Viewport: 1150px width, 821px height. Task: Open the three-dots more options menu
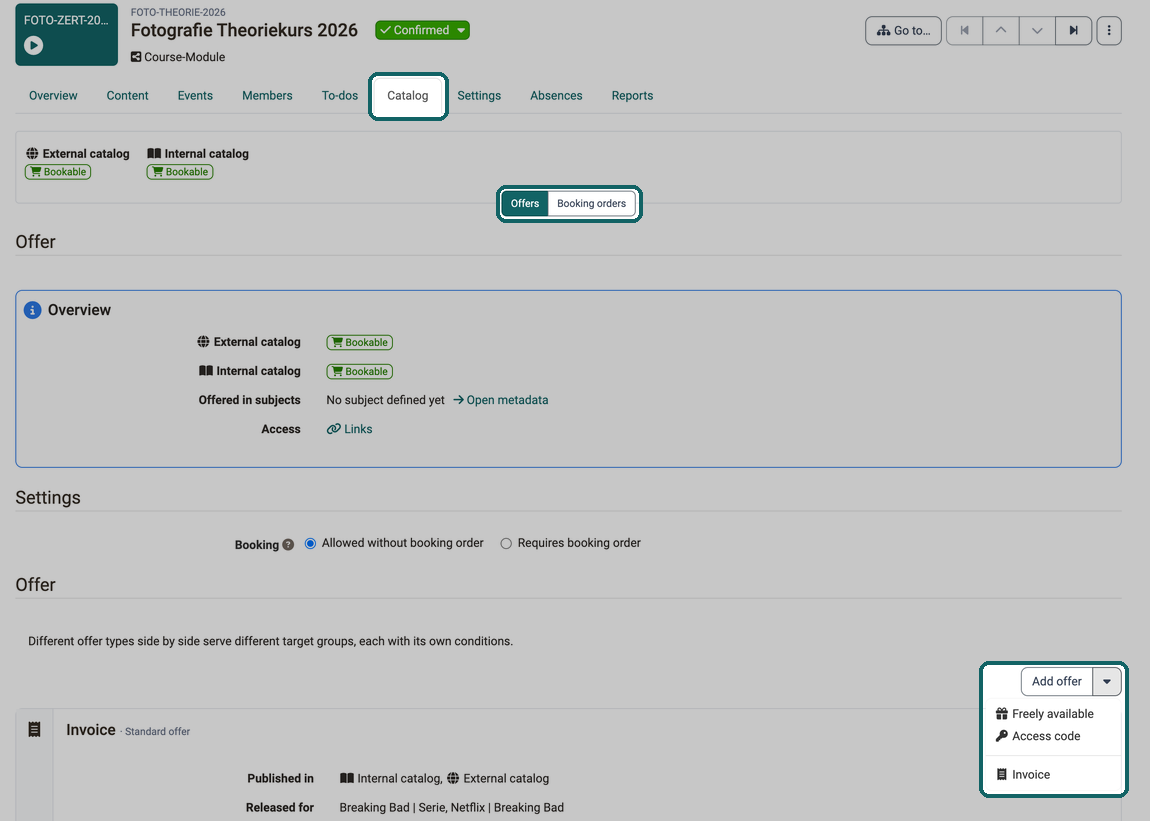click(x=1109, y=31)
